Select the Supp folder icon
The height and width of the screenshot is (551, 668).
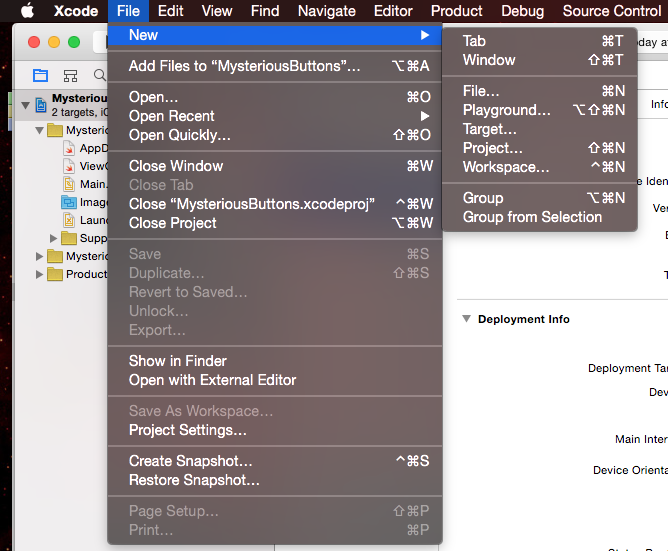[69, 238]
